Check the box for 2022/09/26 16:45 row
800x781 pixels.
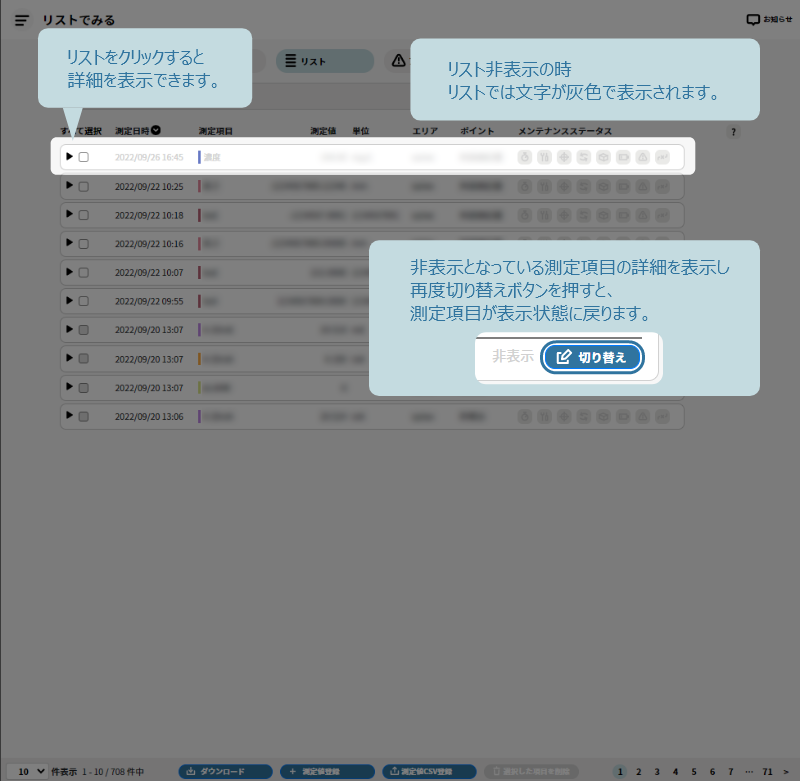84,157
